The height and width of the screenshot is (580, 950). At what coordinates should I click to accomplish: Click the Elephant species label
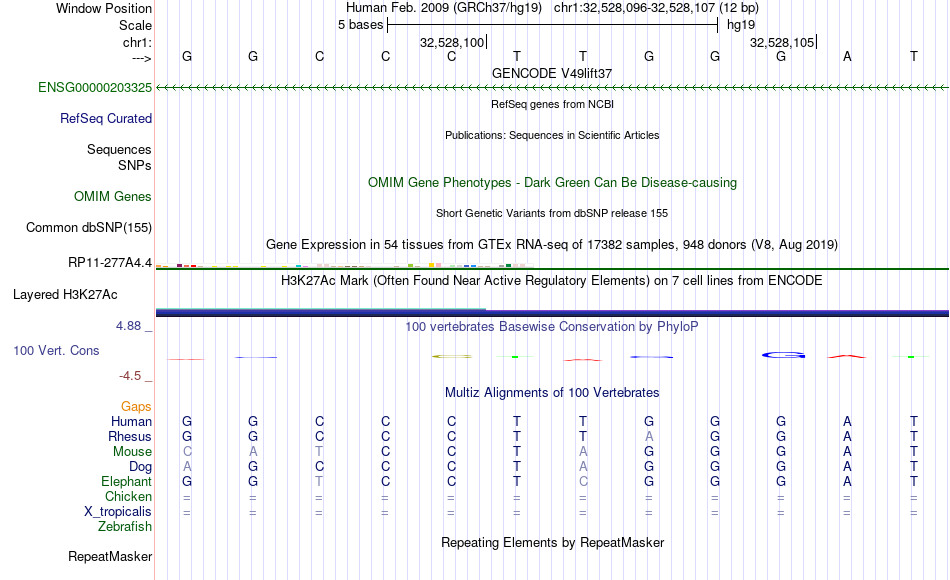point(127,481)
